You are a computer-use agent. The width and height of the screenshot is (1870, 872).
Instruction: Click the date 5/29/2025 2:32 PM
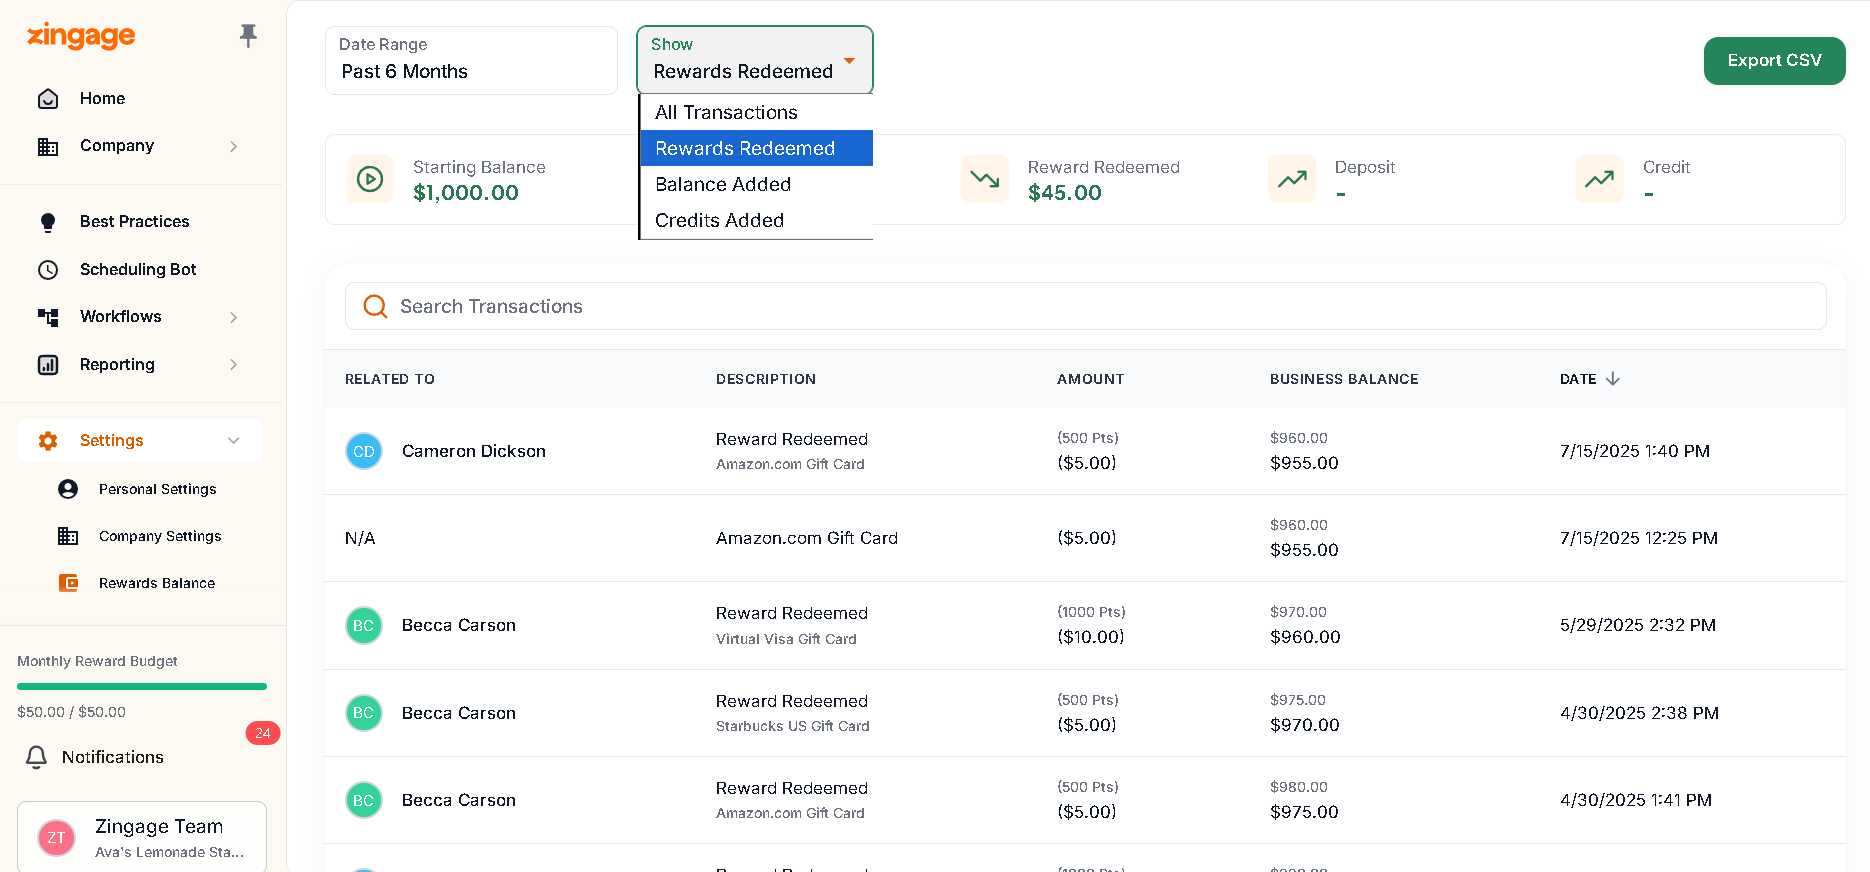pyautogui.click(x=1638, y=625)
